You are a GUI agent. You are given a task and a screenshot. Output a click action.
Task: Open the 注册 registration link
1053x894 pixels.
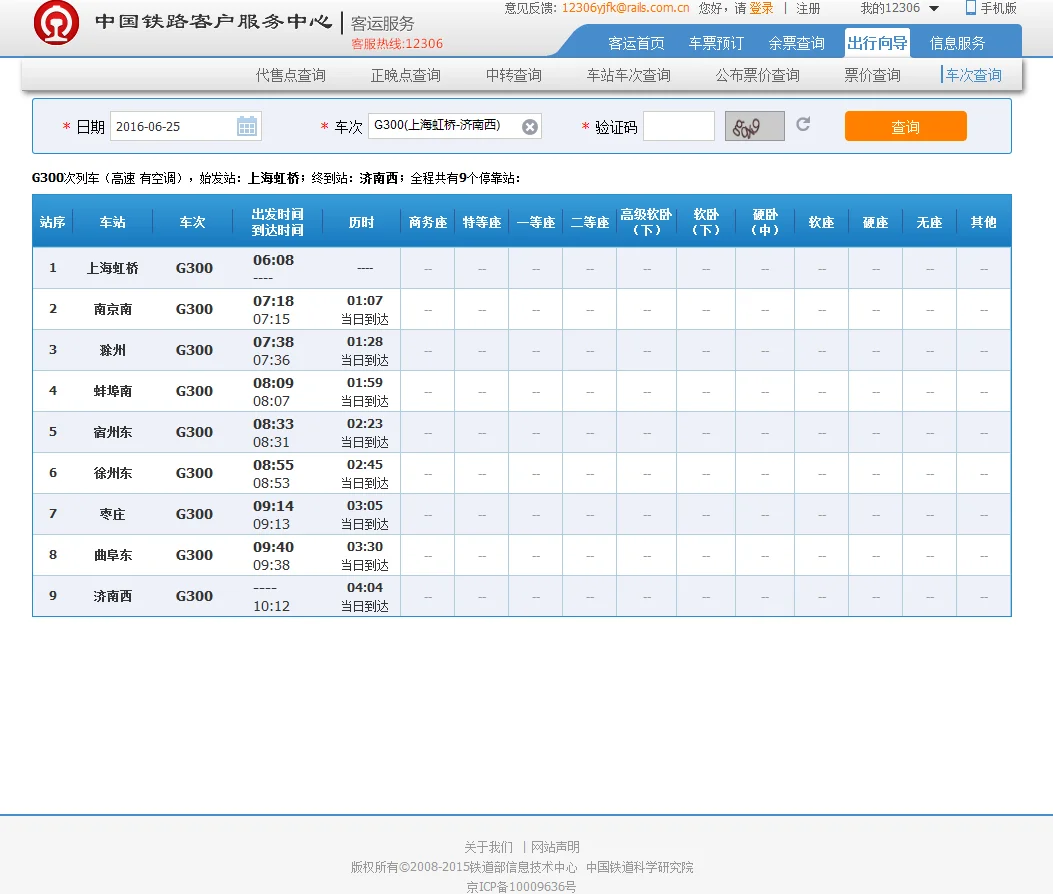coord(807,9)
